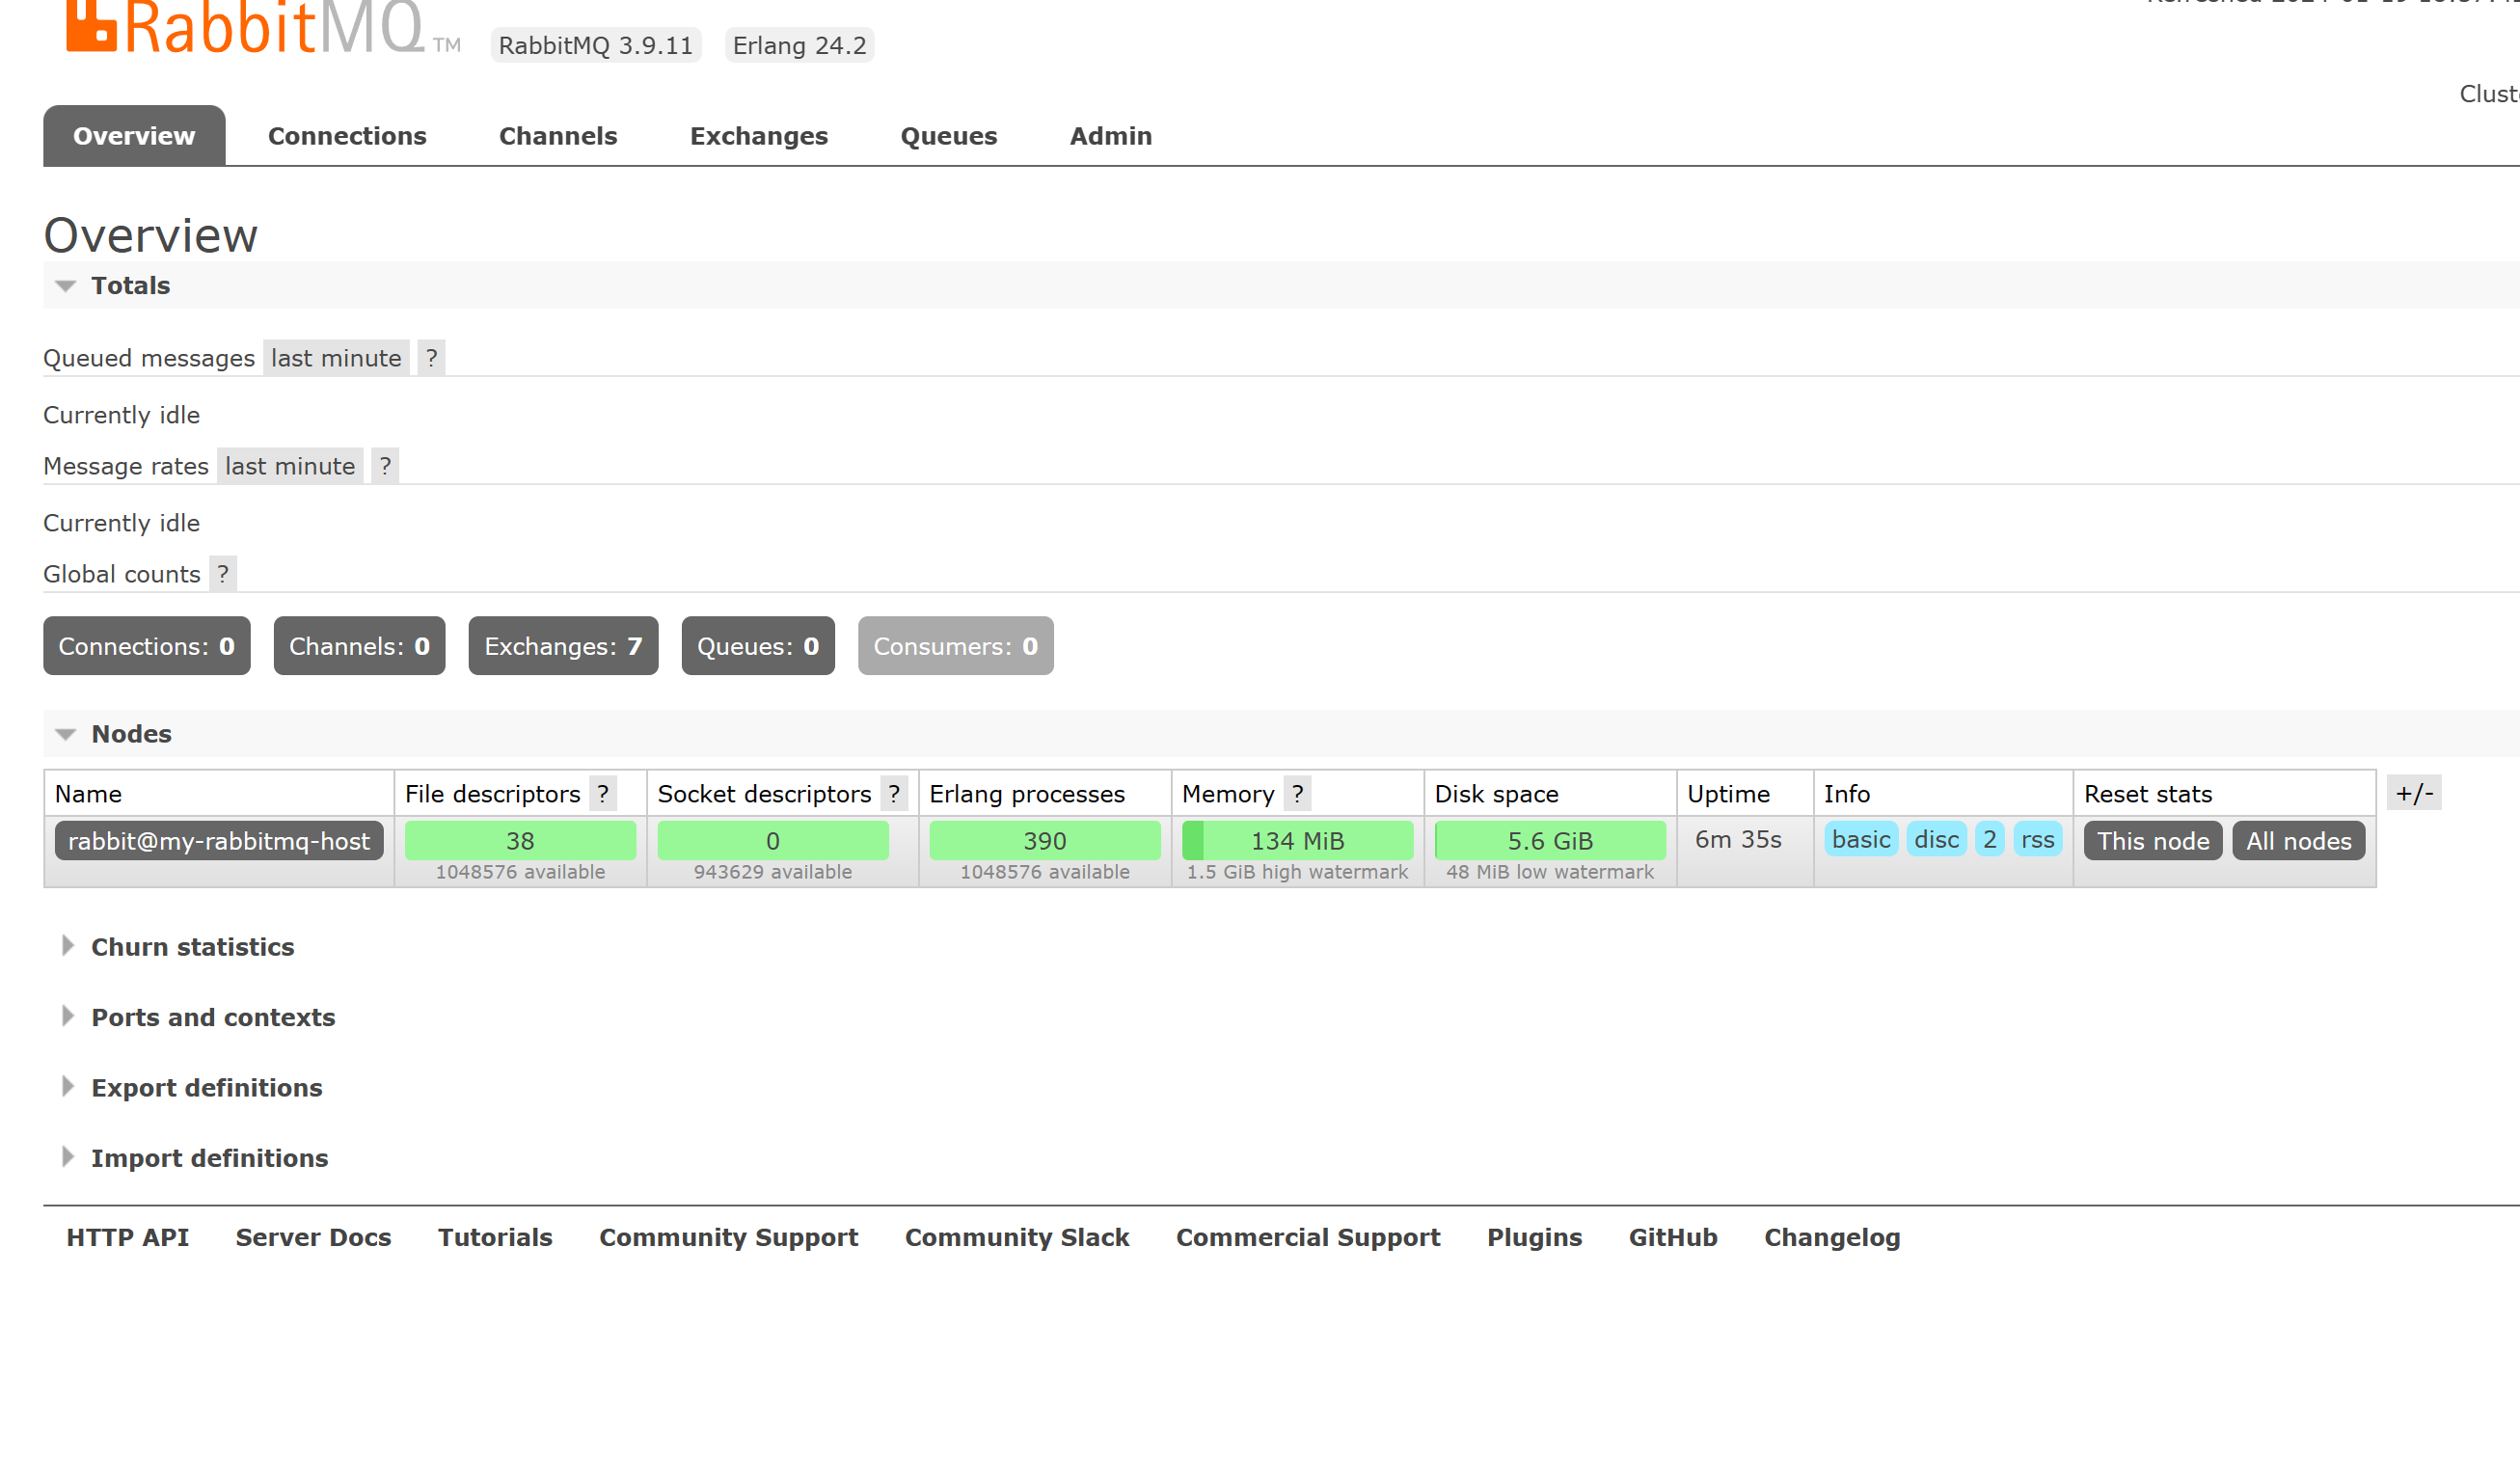Image resolution: width=2520 pixels, height=1464 pixels.
Task: Expand the Ports and contexts section
Action: click(212, 1017)
